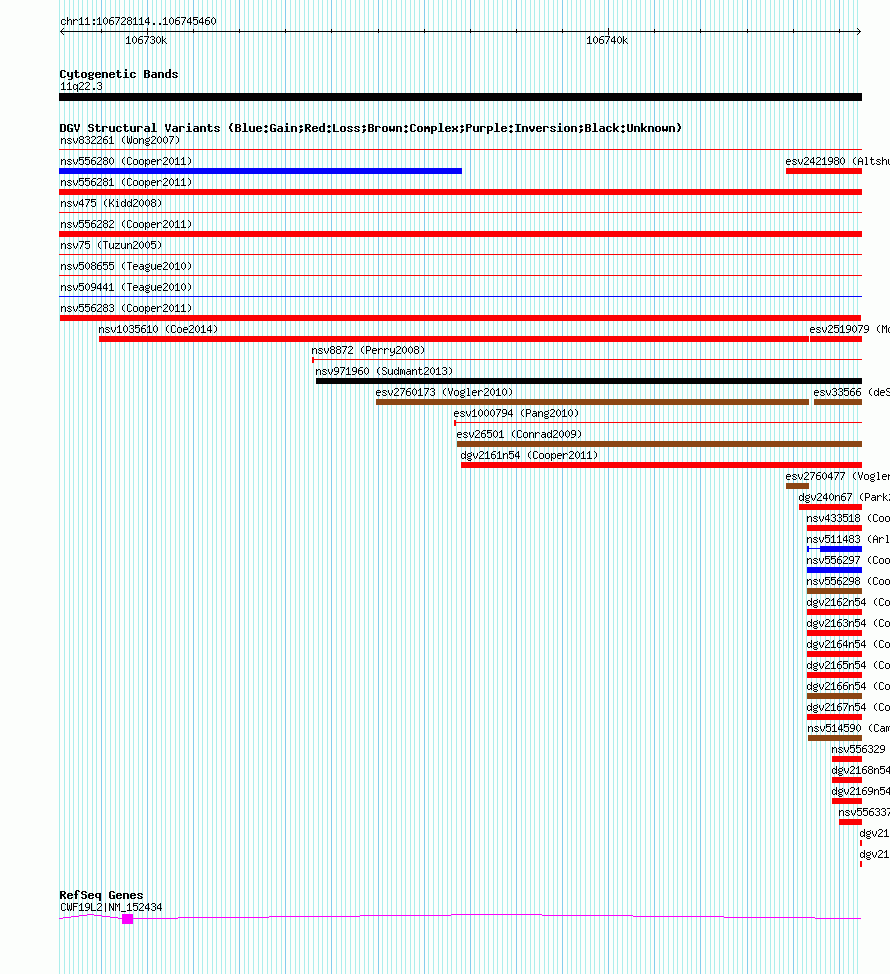890x974 pixels.
Task: Click the Cytogenetic Bands track title
Action: 119,74
